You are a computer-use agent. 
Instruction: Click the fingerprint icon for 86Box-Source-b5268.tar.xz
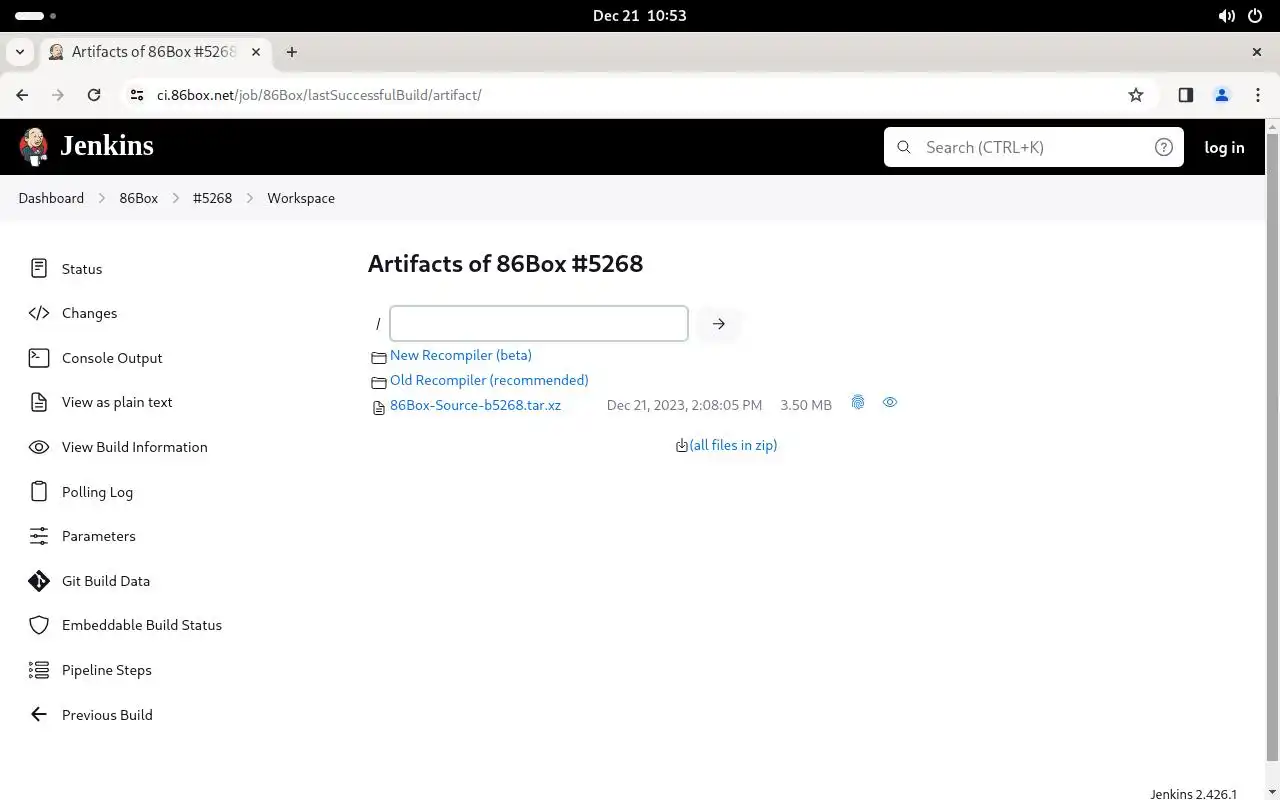click(858, 402)
